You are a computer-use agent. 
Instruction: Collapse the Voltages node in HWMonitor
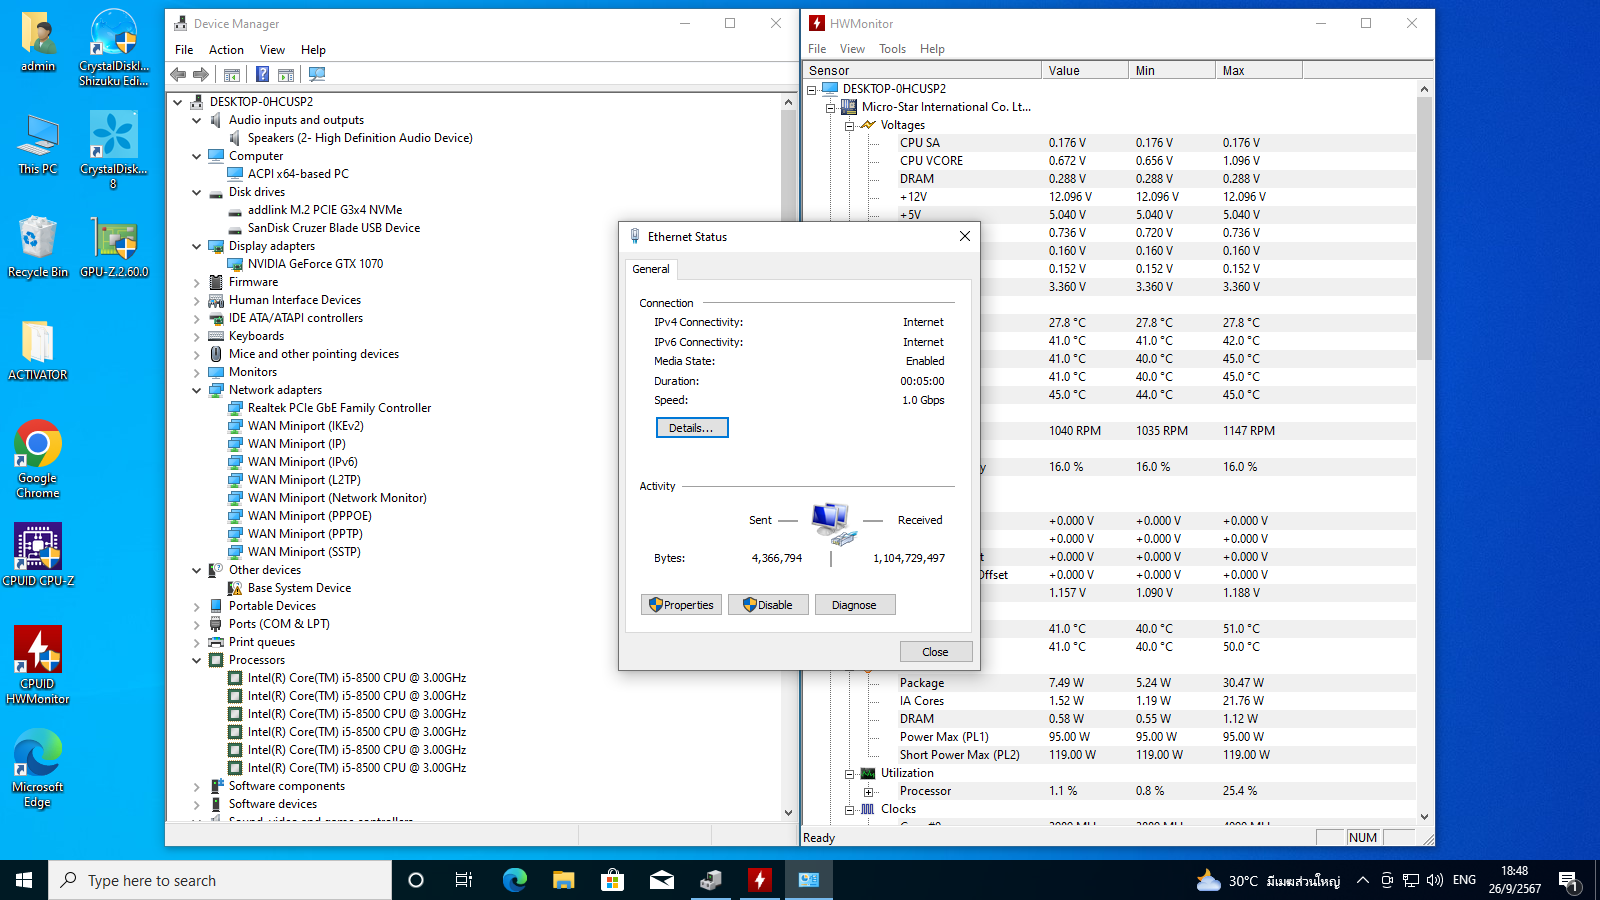849,126
